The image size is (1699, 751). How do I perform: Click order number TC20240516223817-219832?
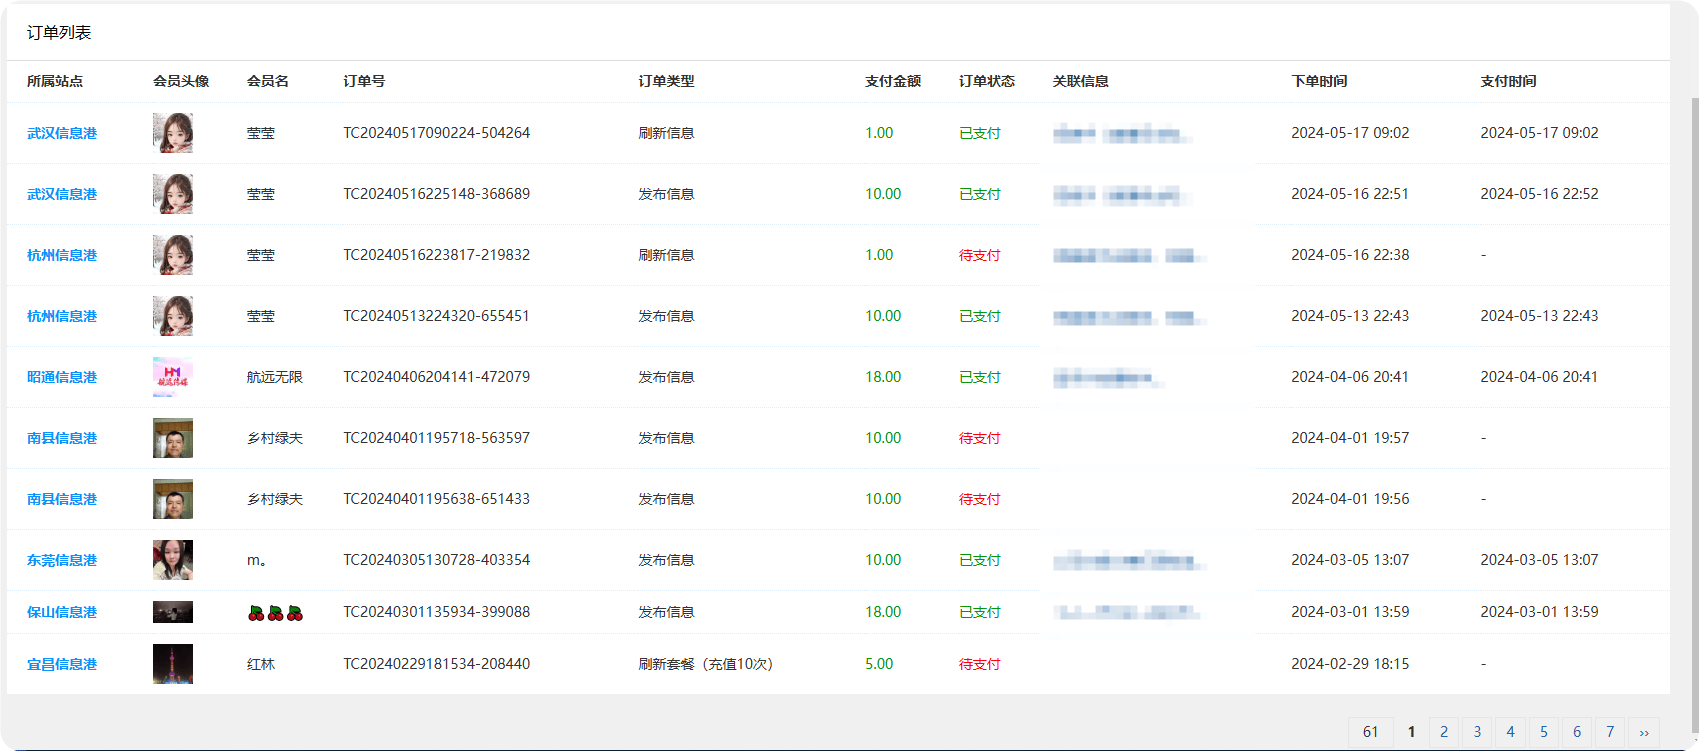(x=437, y=255)
